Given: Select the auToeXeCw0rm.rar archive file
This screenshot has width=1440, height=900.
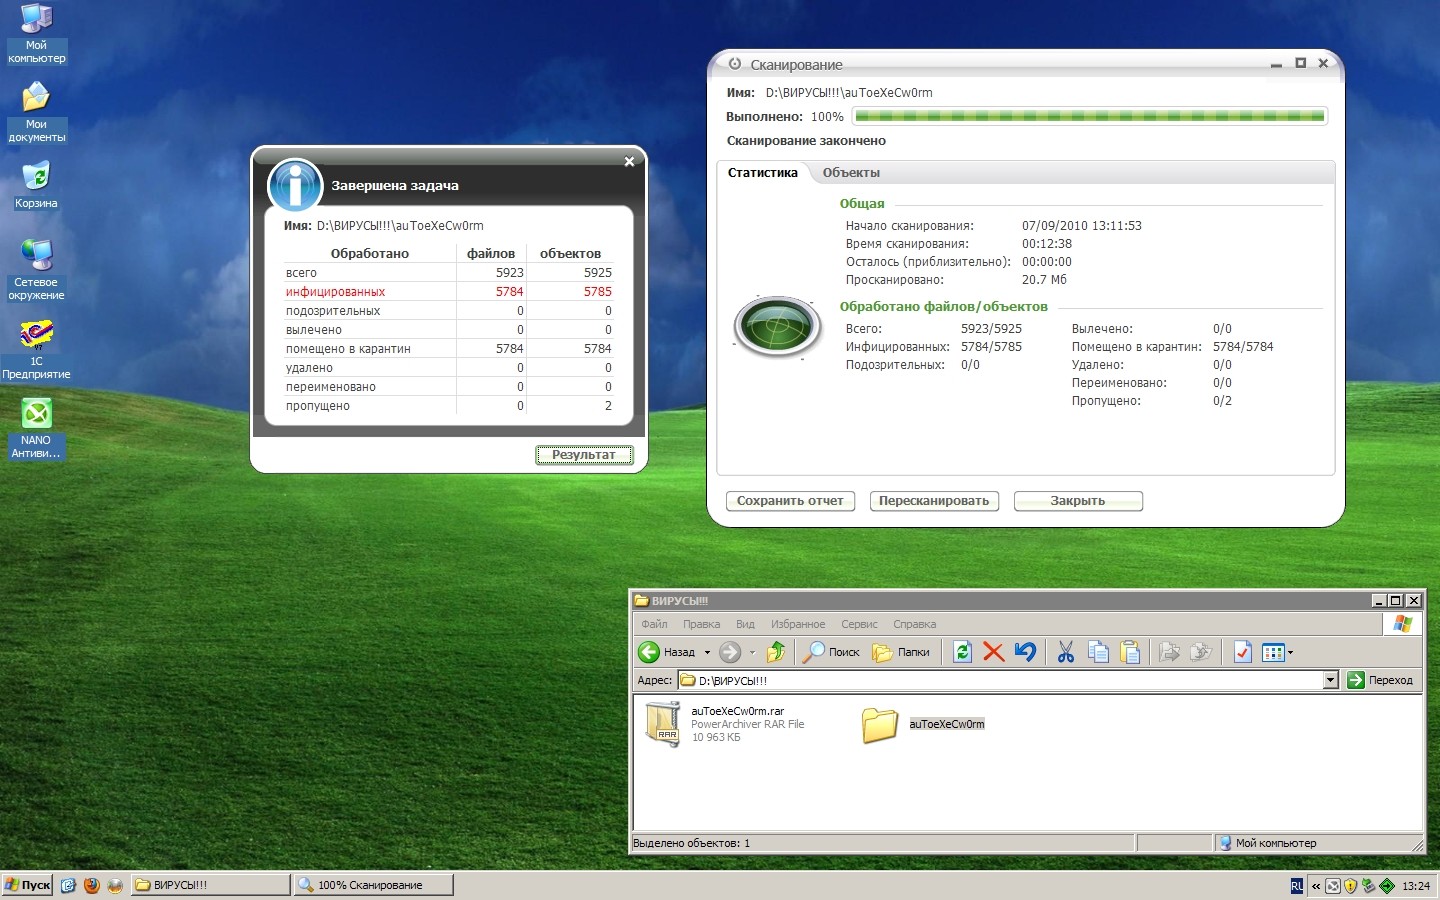Looking at the screenshot, I should [x=663, y=724].
